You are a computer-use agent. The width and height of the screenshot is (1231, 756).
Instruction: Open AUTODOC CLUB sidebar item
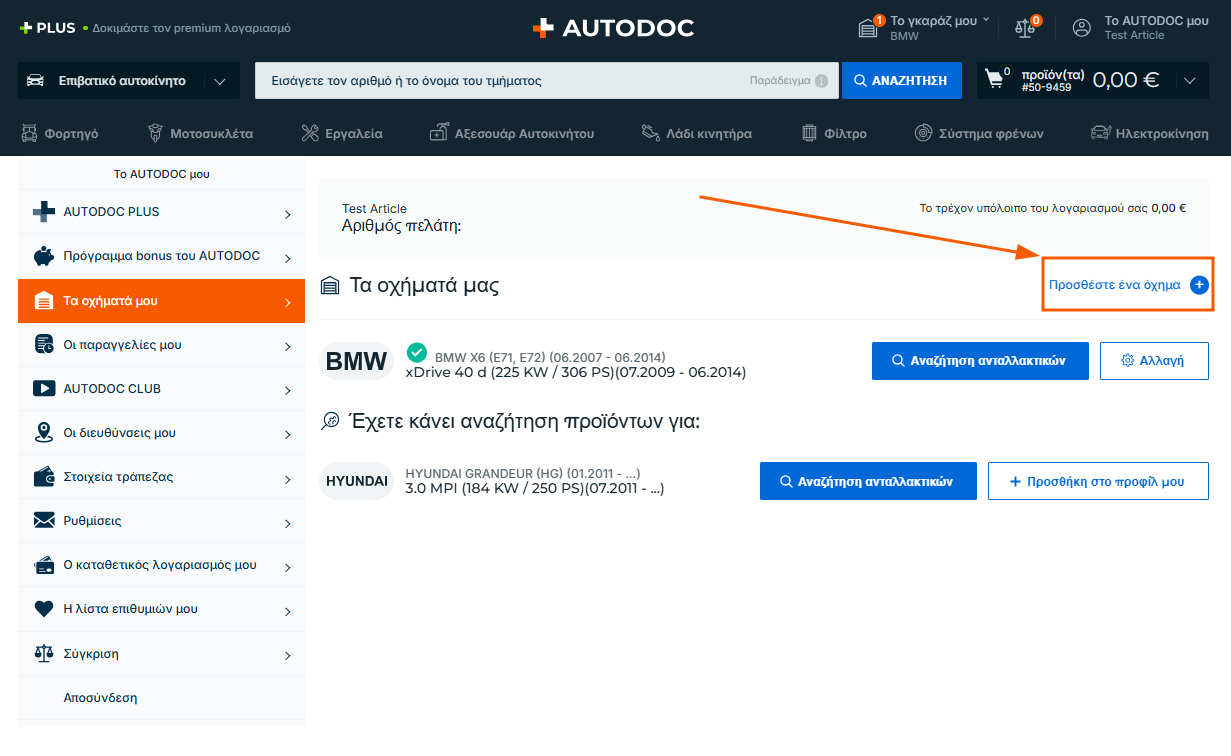pyautogui.click(x=161, y=389)
